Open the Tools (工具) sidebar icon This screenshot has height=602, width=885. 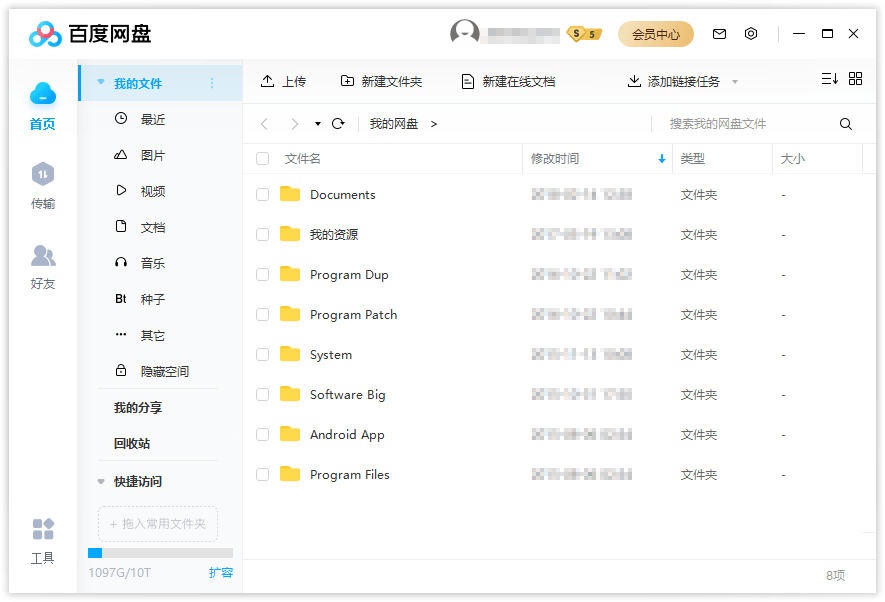pos(42,540)
